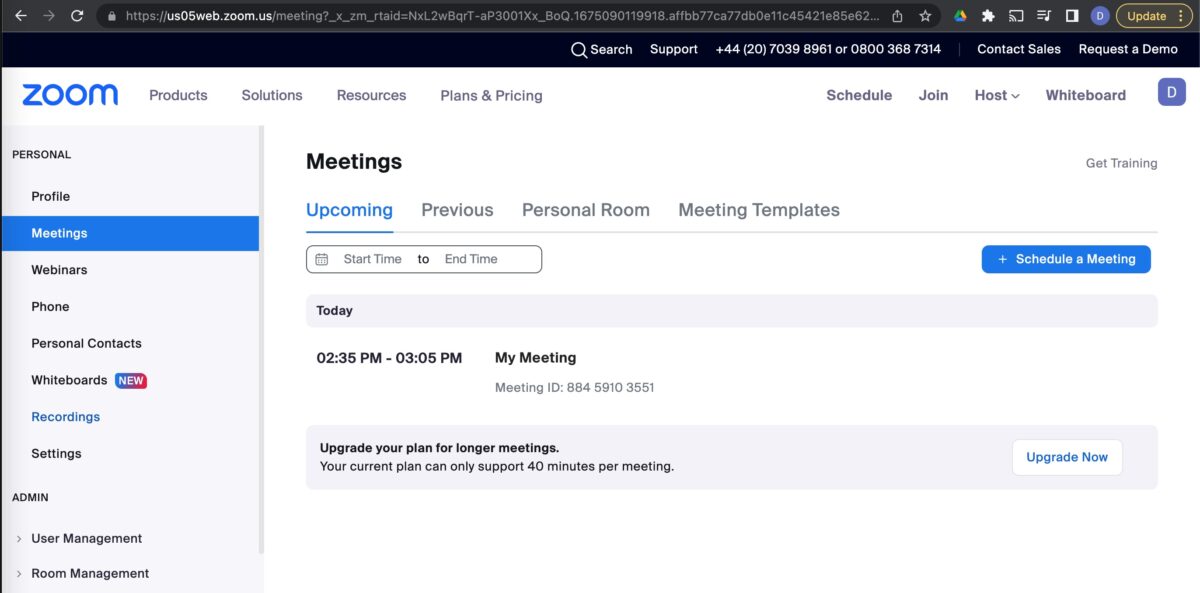Click the phone number +44 (20) 7039 8961
Viewport: 1200px width, 593px height.
[773, 49]
